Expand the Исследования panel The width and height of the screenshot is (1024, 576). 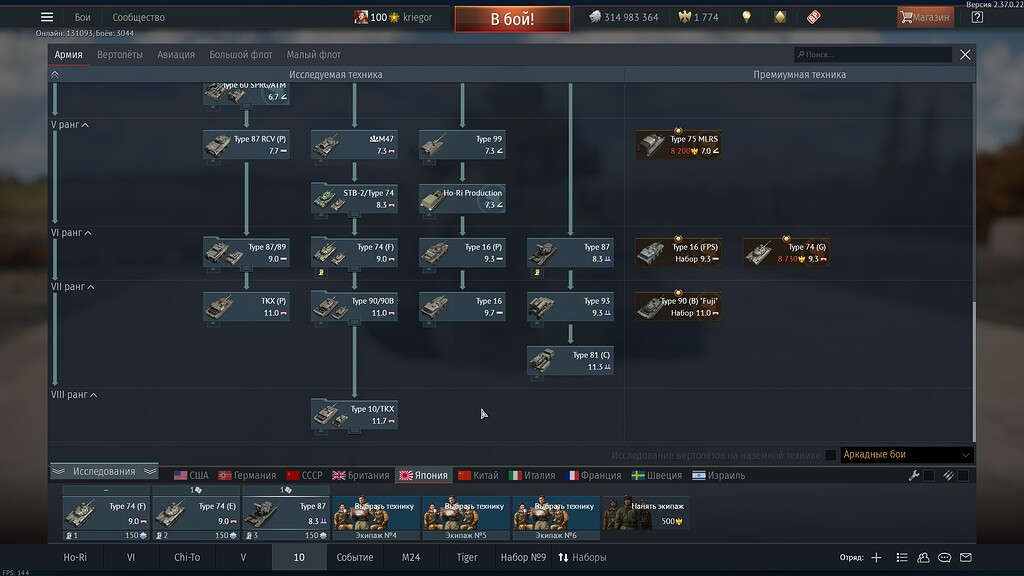pyautogui.click(x=104, y=471)
